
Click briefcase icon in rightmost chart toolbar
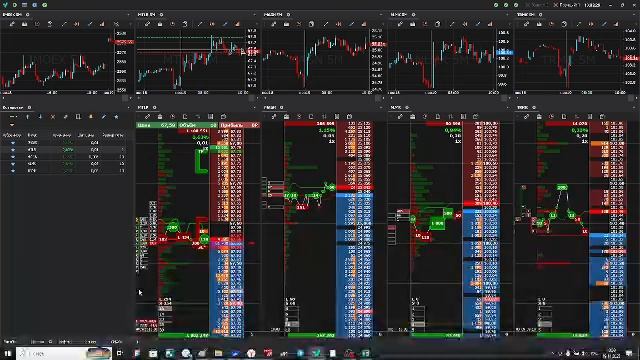click(x=539, y=24)
